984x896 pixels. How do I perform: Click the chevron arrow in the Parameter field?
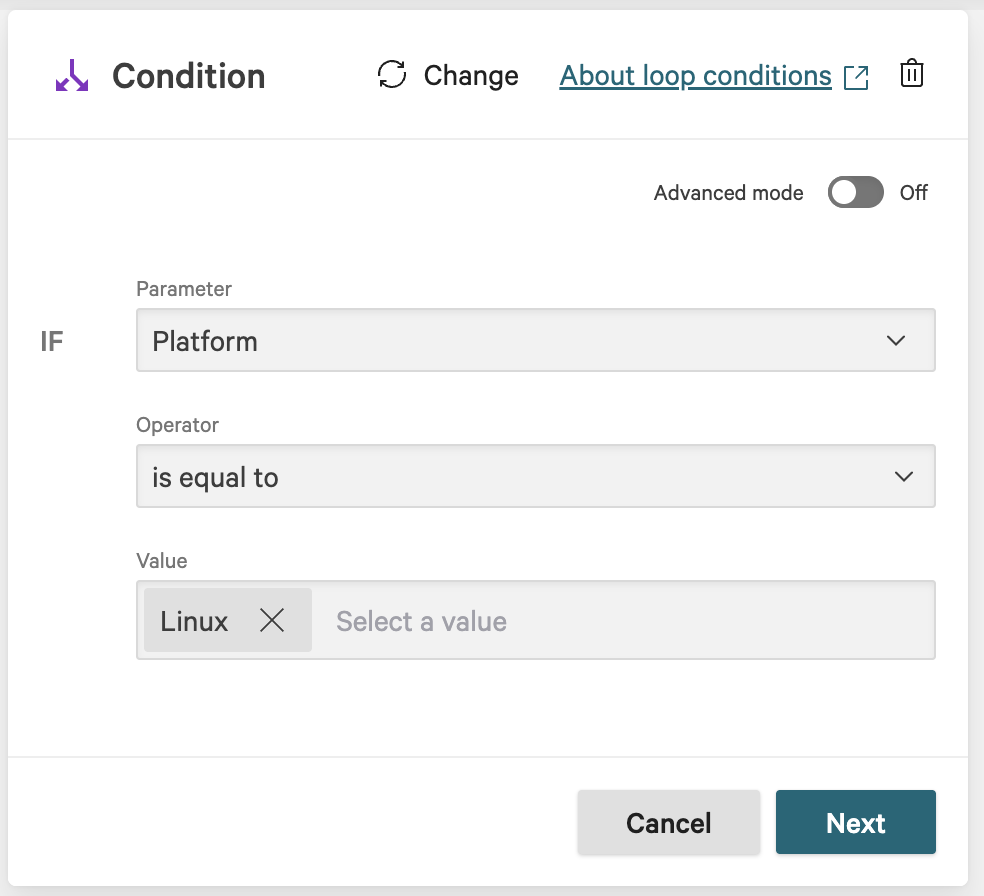(x=896, y=341)
